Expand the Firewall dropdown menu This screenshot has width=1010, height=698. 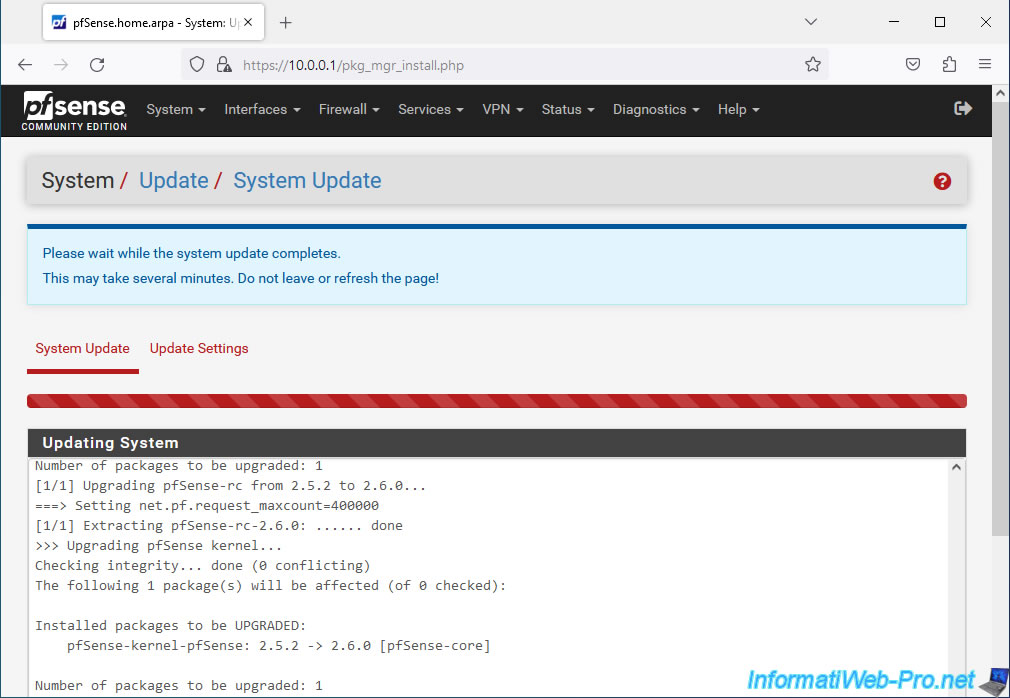349,109
